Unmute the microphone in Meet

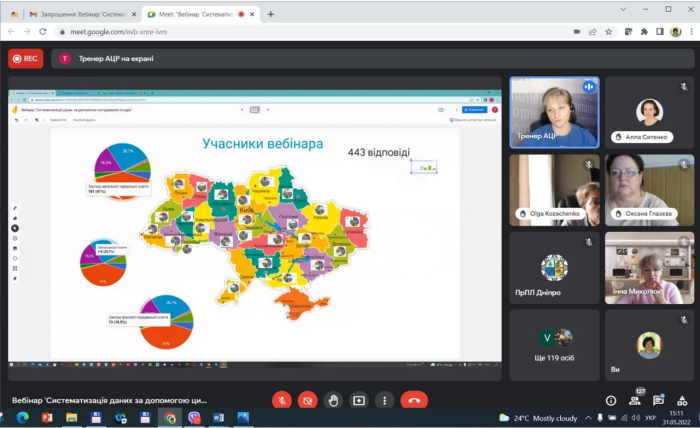(x=282, y=400)
